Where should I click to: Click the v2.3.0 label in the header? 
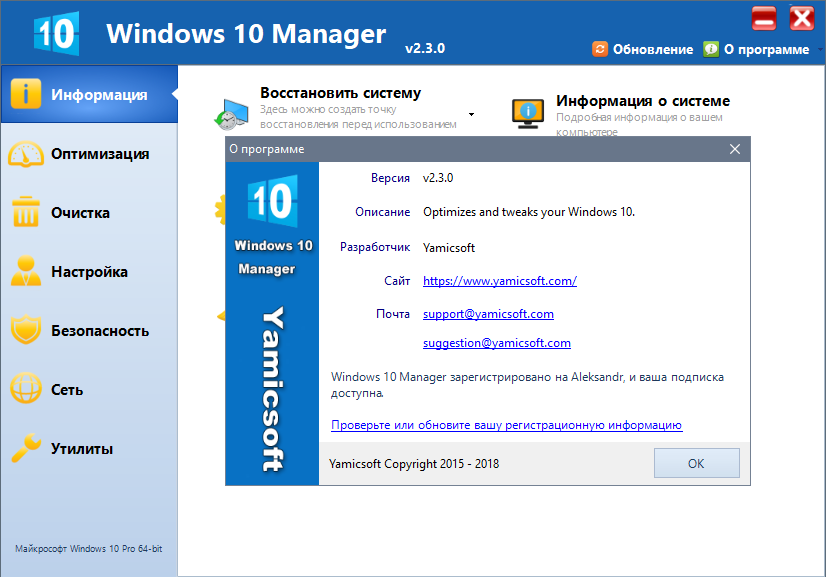425,48
